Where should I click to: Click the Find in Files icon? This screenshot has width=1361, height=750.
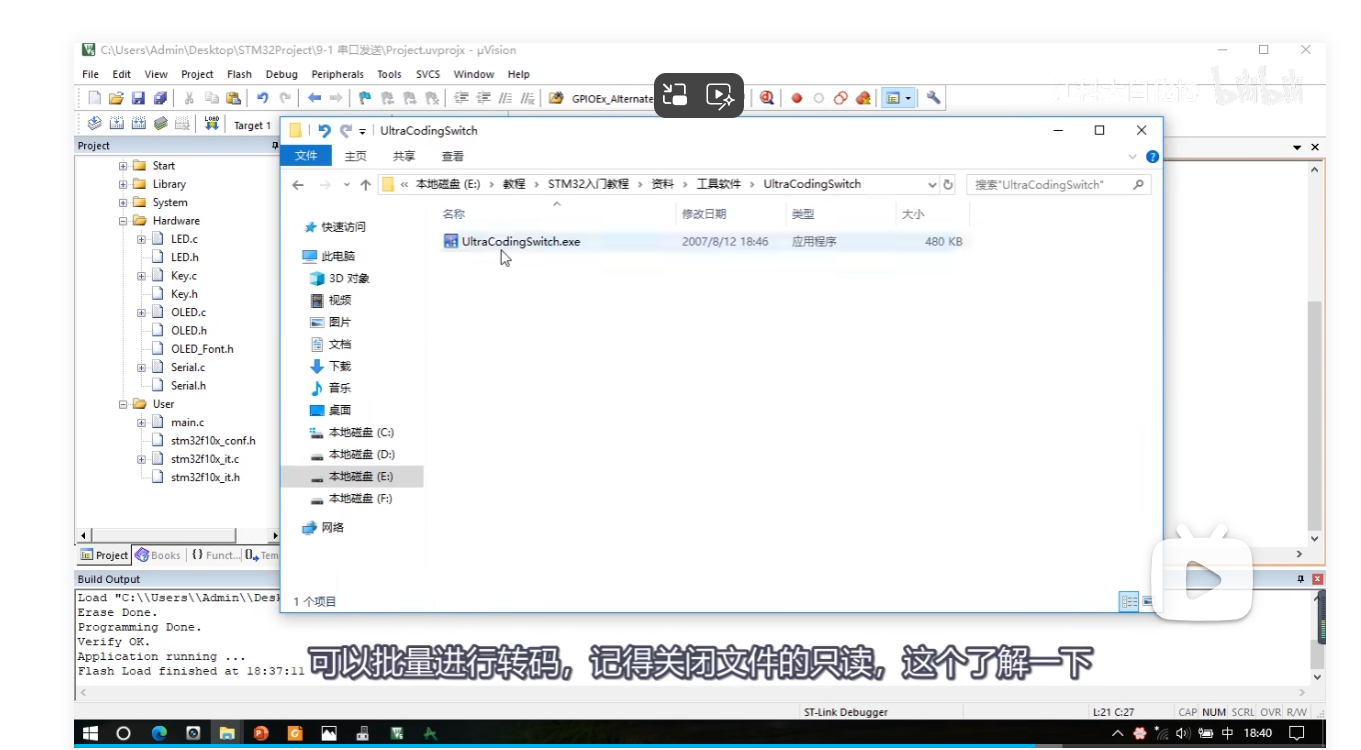point(557,98)
